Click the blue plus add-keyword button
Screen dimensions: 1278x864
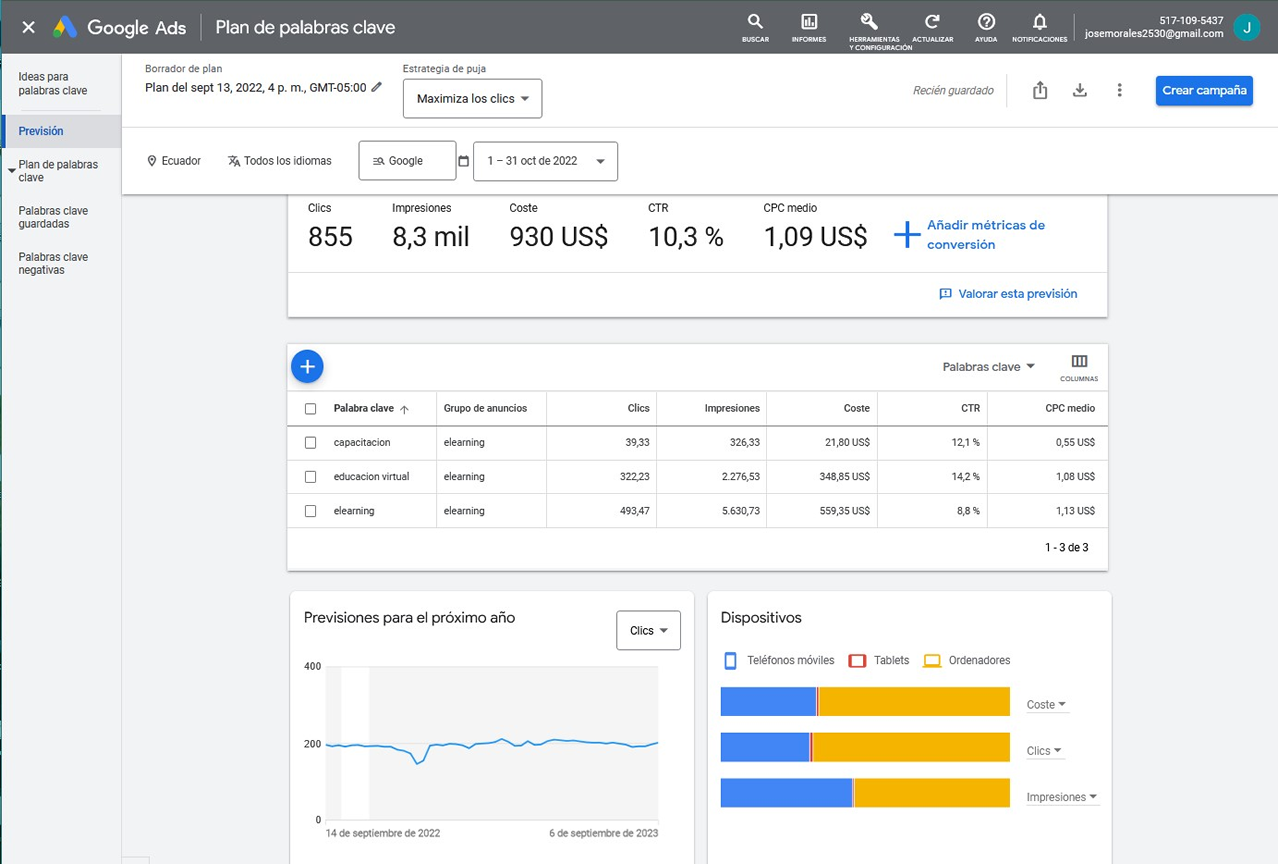[x=308, y=367]
